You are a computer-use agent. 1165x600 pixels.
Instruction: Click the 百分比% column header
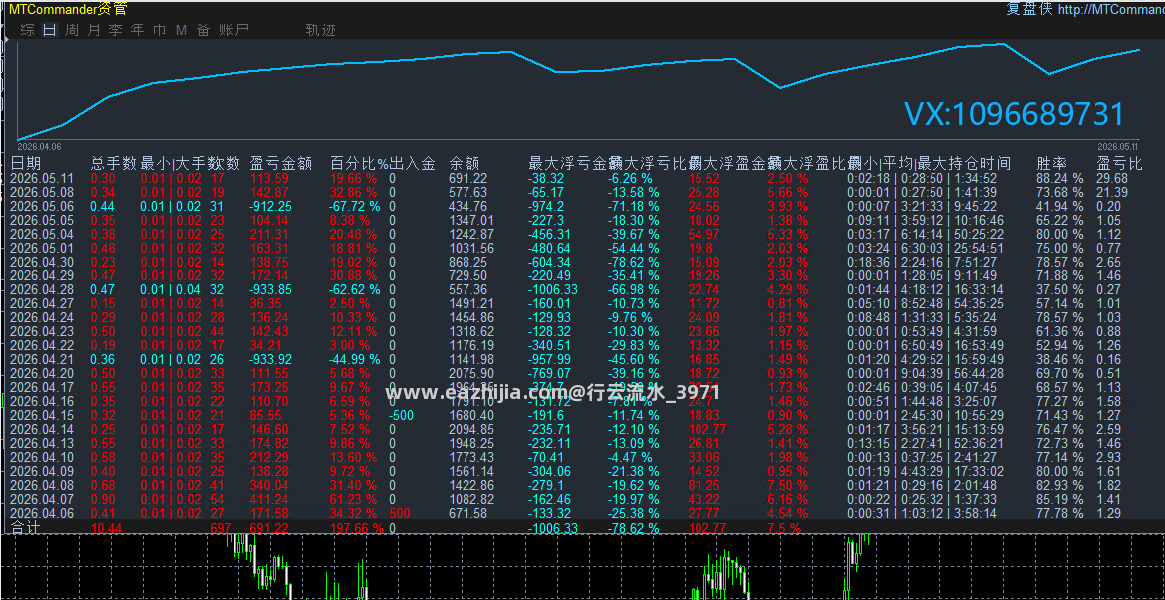point(360,163)
